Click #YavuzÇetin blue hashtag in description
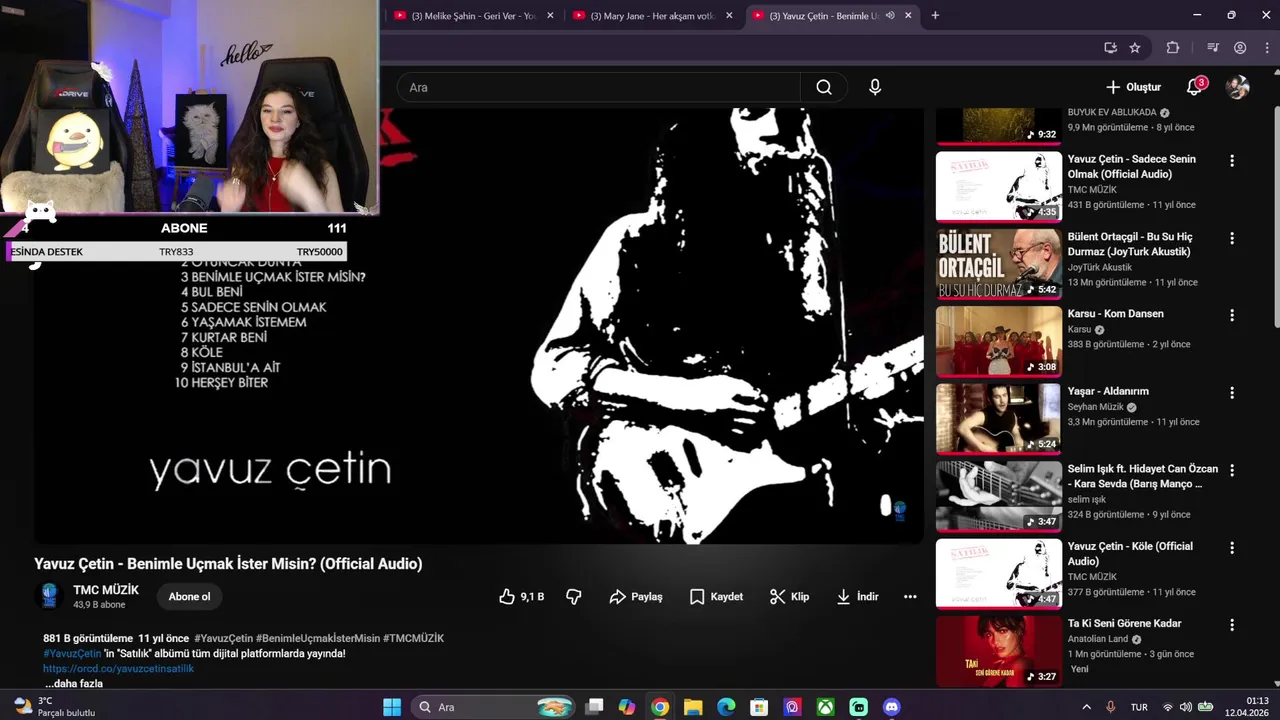 tap(72, 653)
